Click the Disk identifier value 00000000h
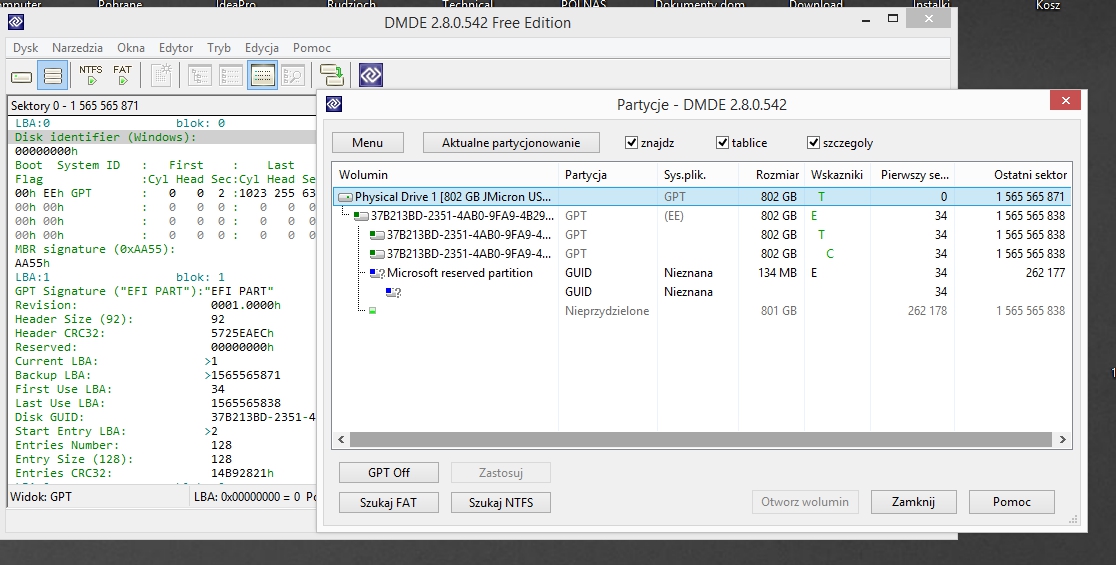 [46, 151]
